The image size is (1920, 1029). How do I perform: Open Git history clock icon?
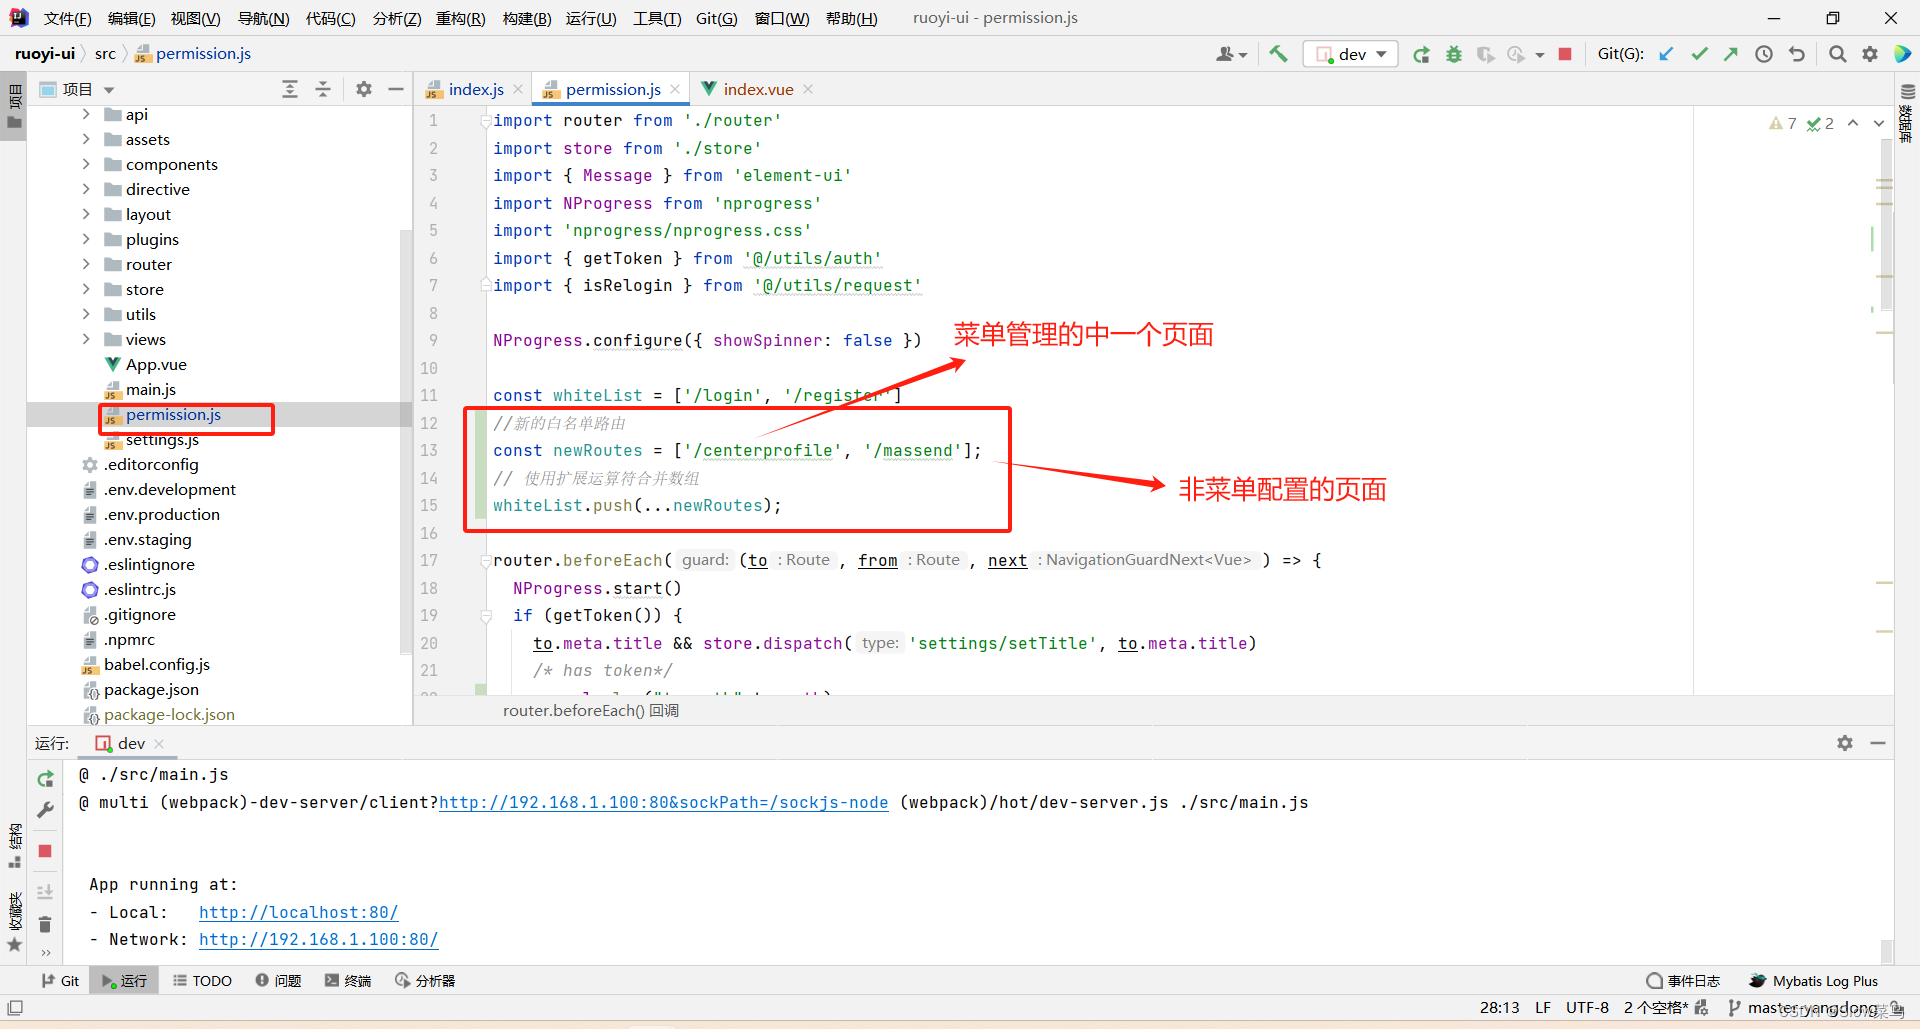(1764, 54)
